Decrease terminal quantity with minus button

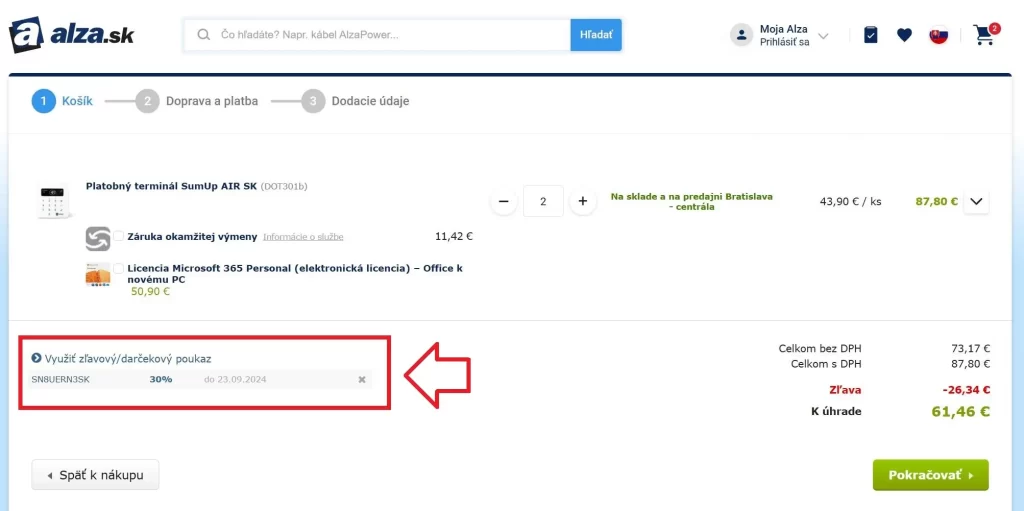click(504, 201)
